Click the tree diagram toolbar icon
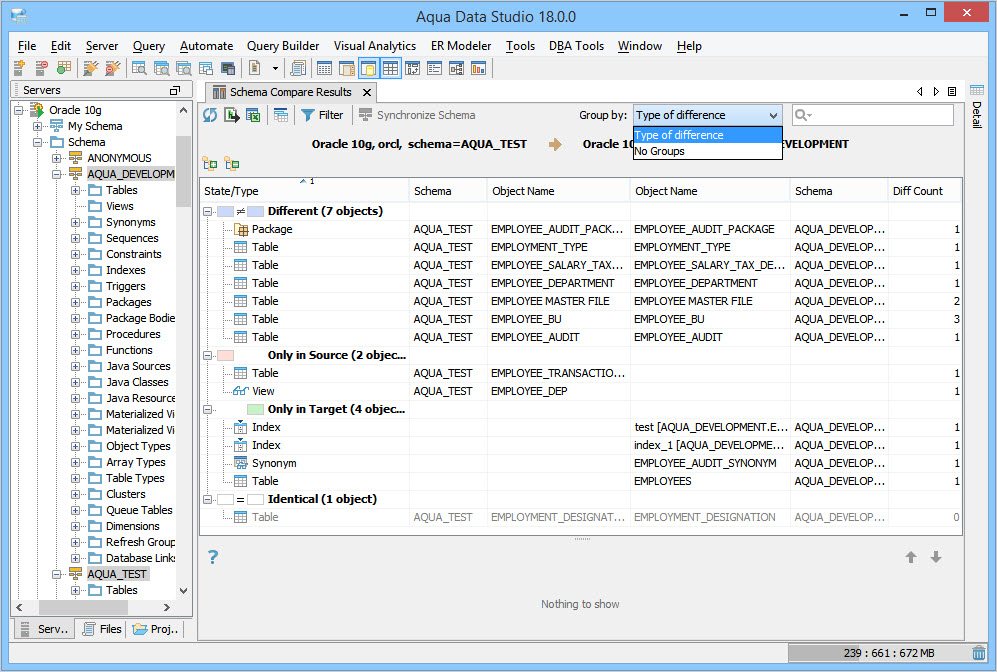This screenshot has height=672, width=997. [x=457, y=67]
